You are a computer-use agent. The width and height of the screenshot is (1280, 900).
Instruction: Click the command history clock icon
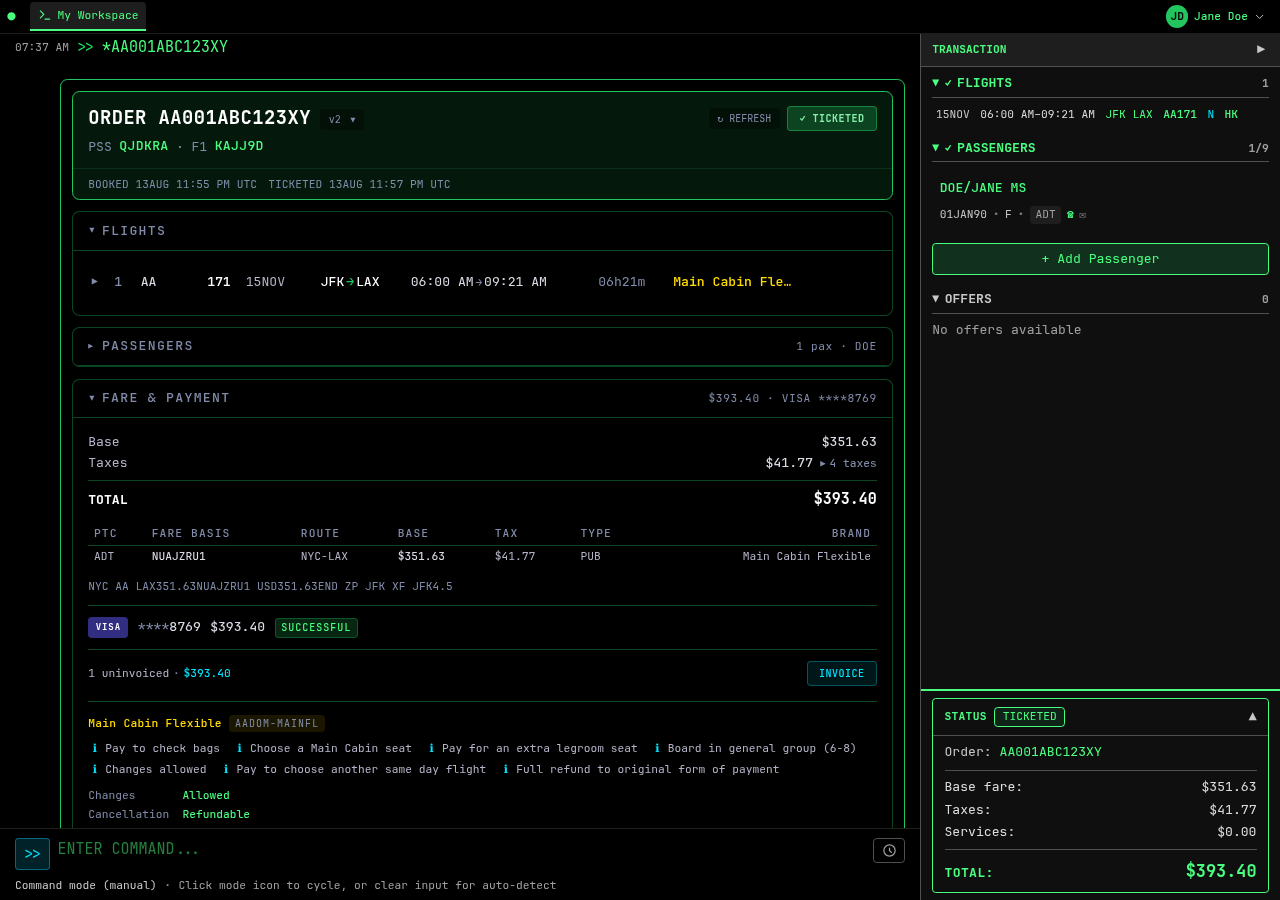click(x=889, y=850)
